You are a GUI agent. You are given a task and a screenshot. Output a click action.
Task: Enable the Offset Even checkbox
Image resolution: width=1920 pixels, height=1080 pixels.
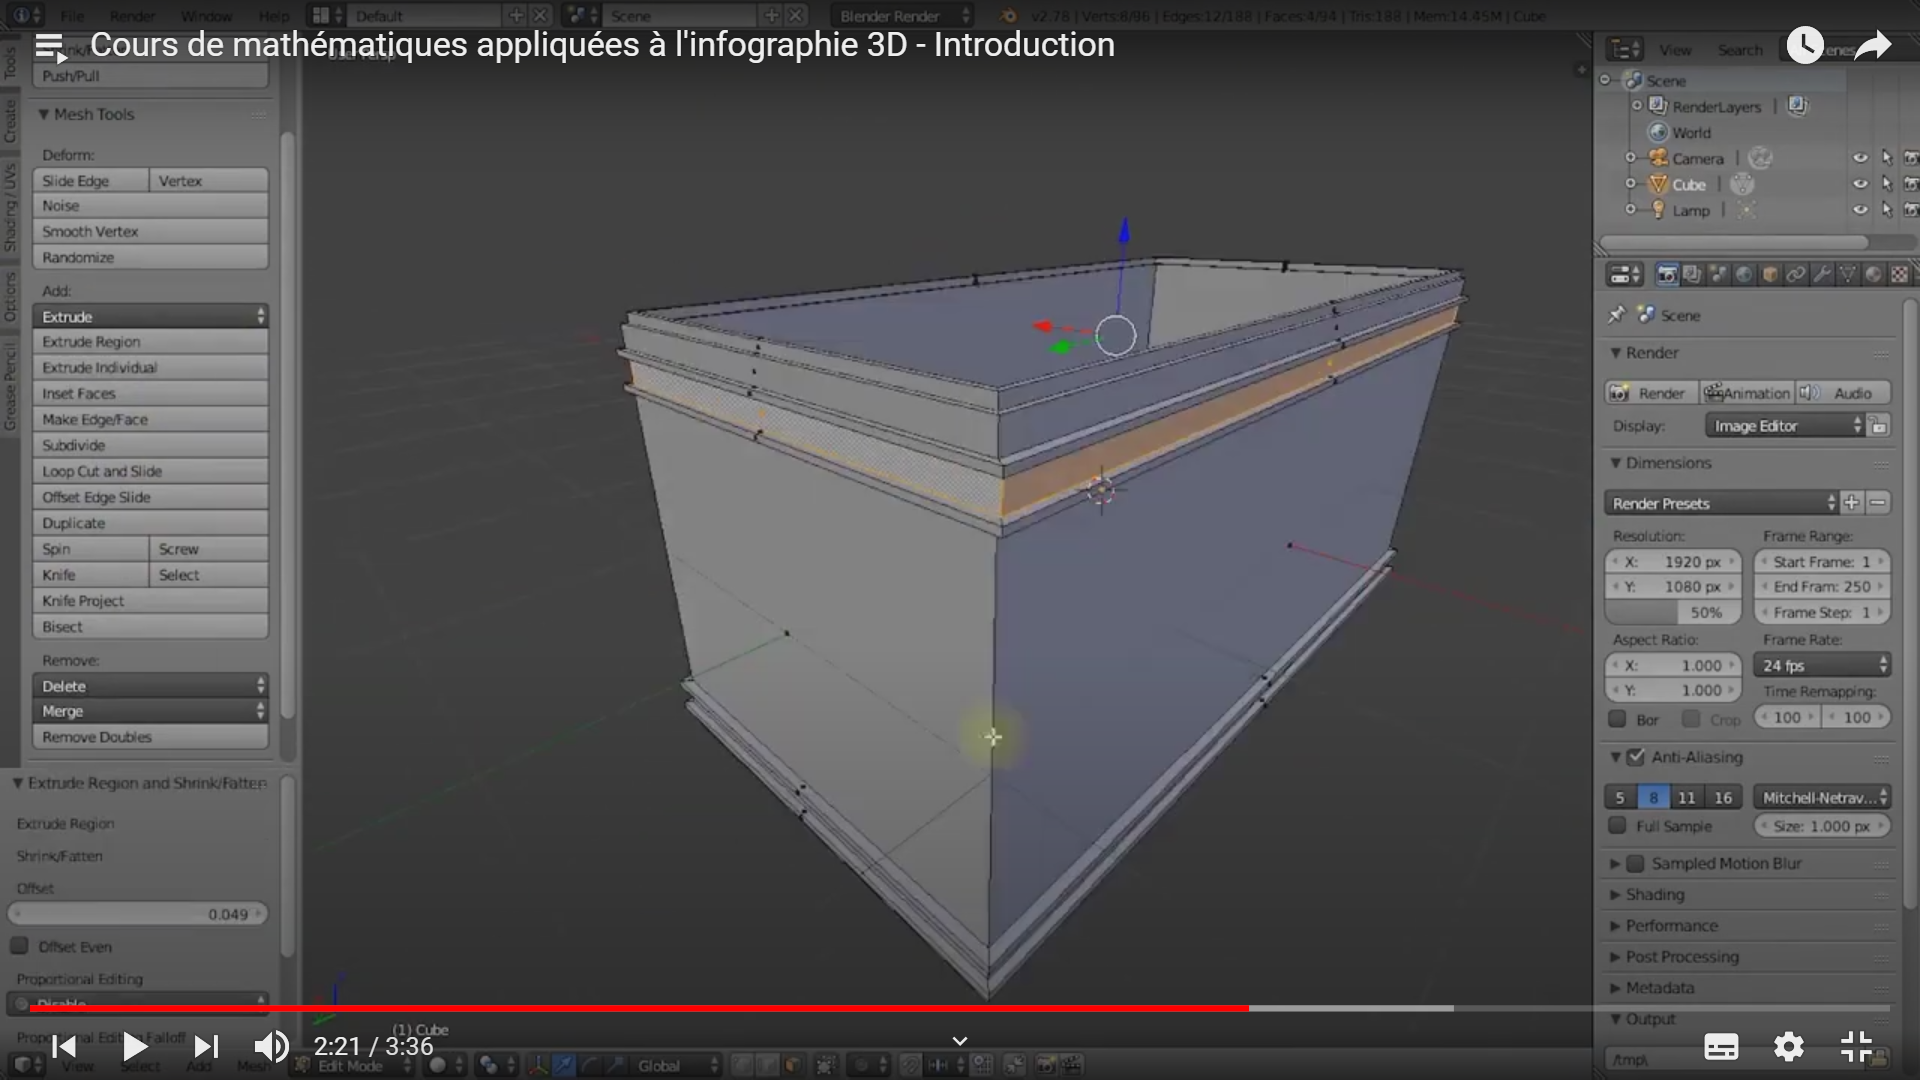[19, 946]
